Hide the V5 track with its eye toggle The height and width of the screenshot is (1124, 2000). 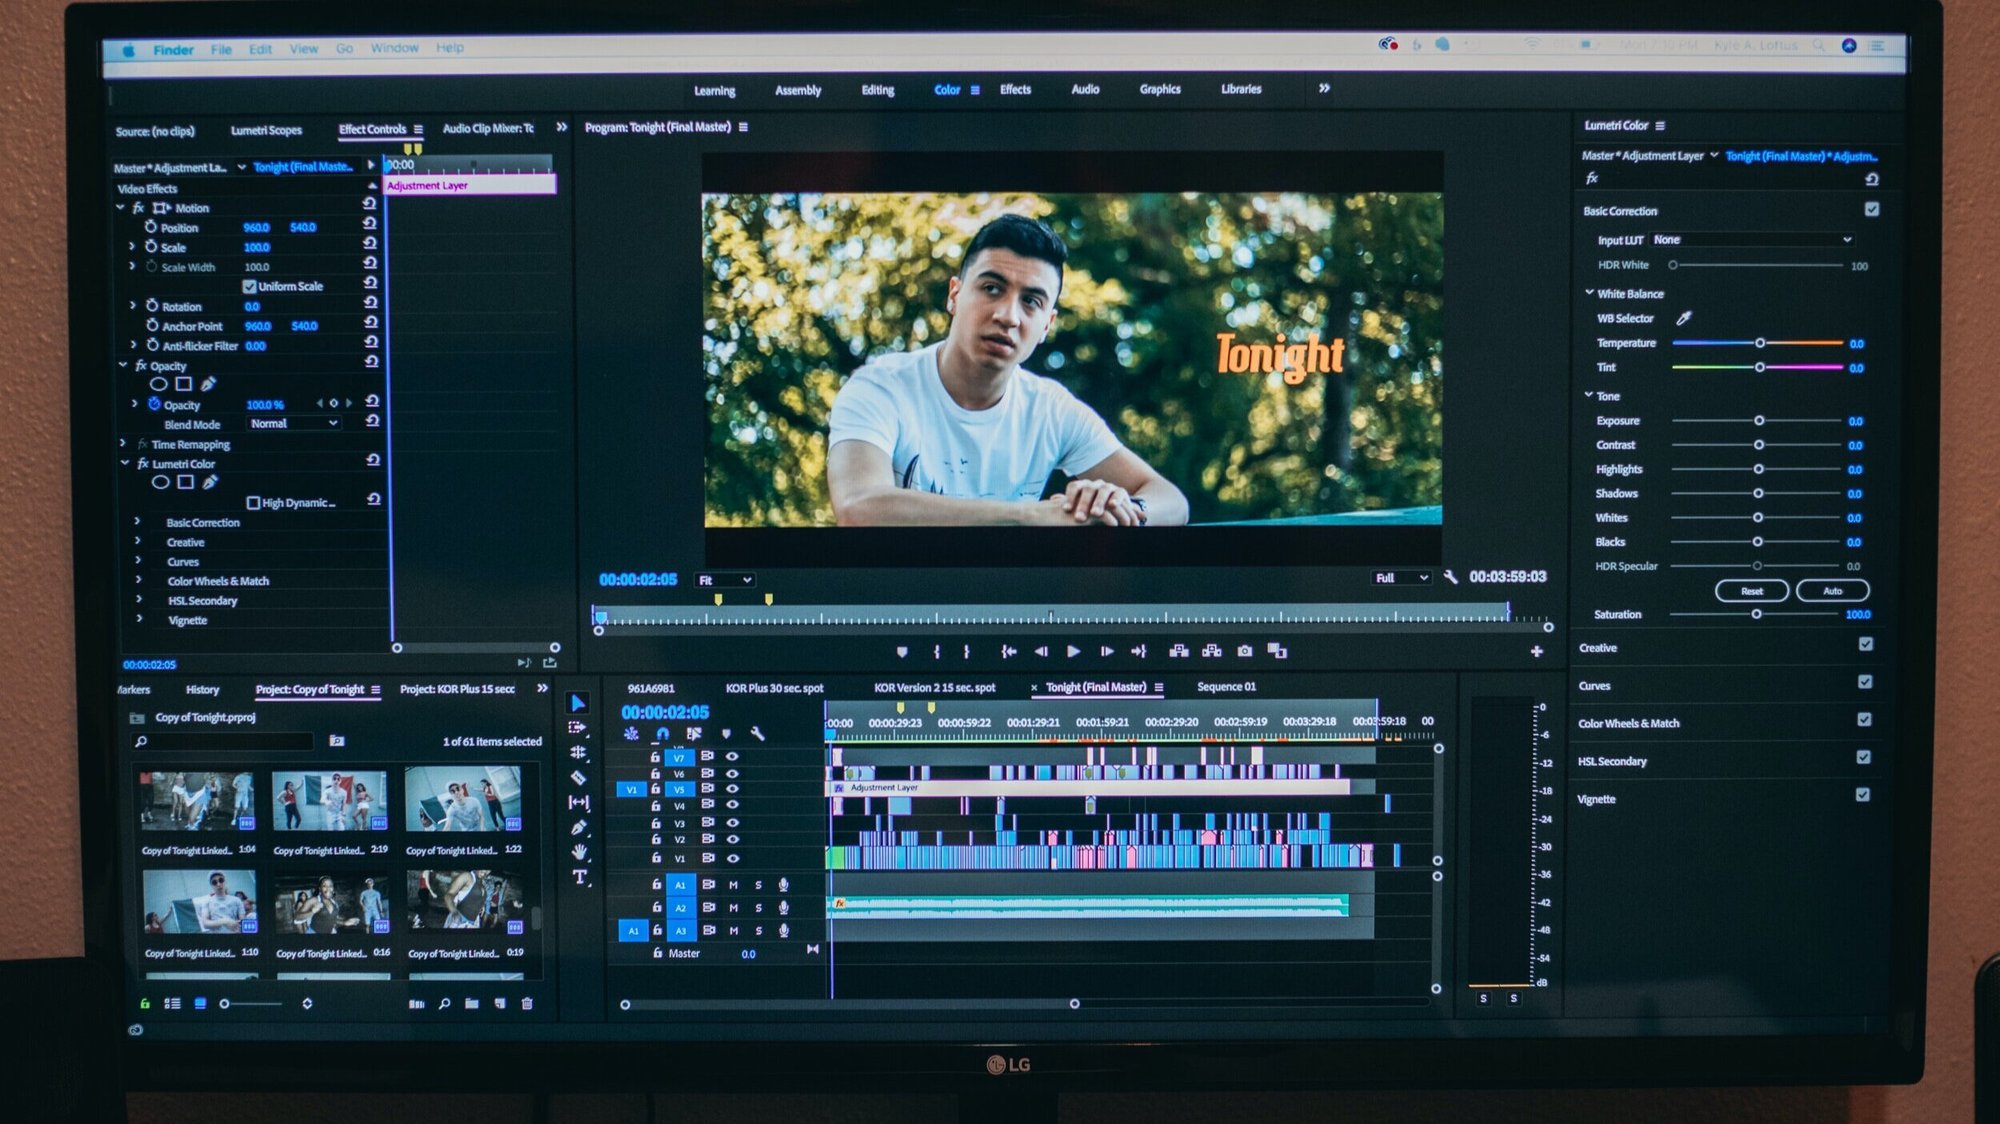[732, 789]
